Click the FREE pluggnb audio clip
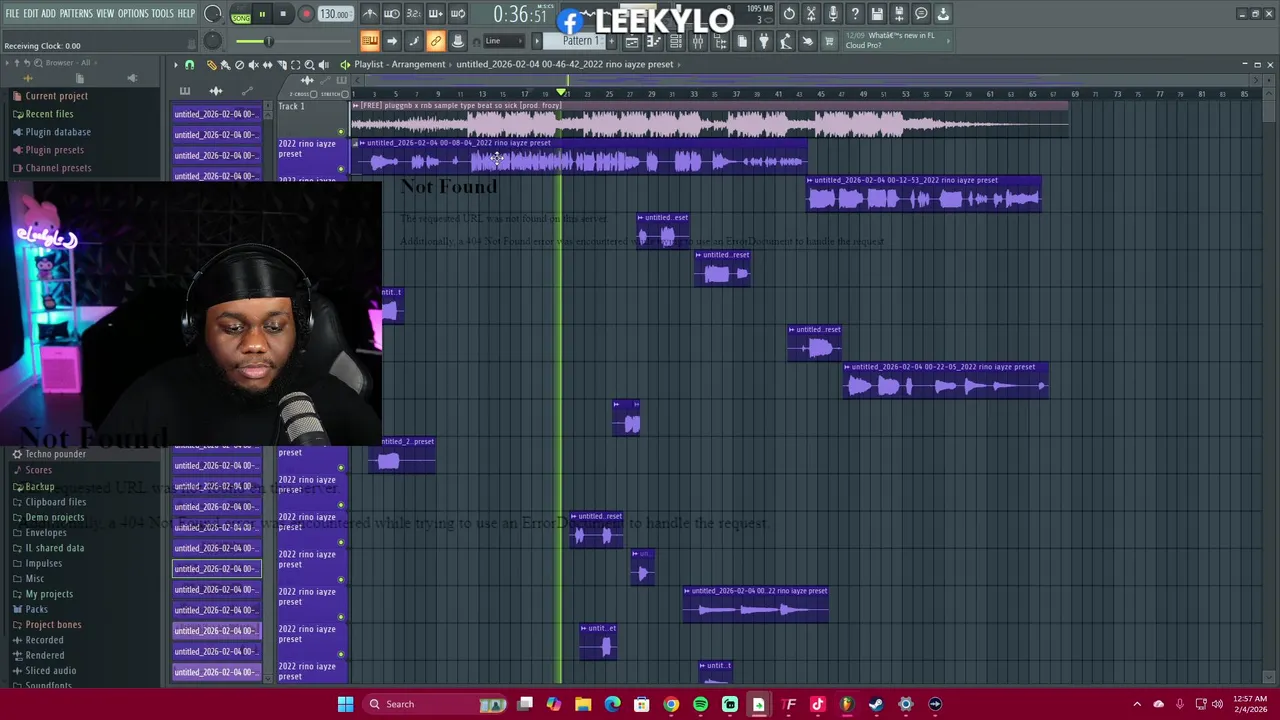The height and width of the screenshot is (720, 1280). [710, 120]
